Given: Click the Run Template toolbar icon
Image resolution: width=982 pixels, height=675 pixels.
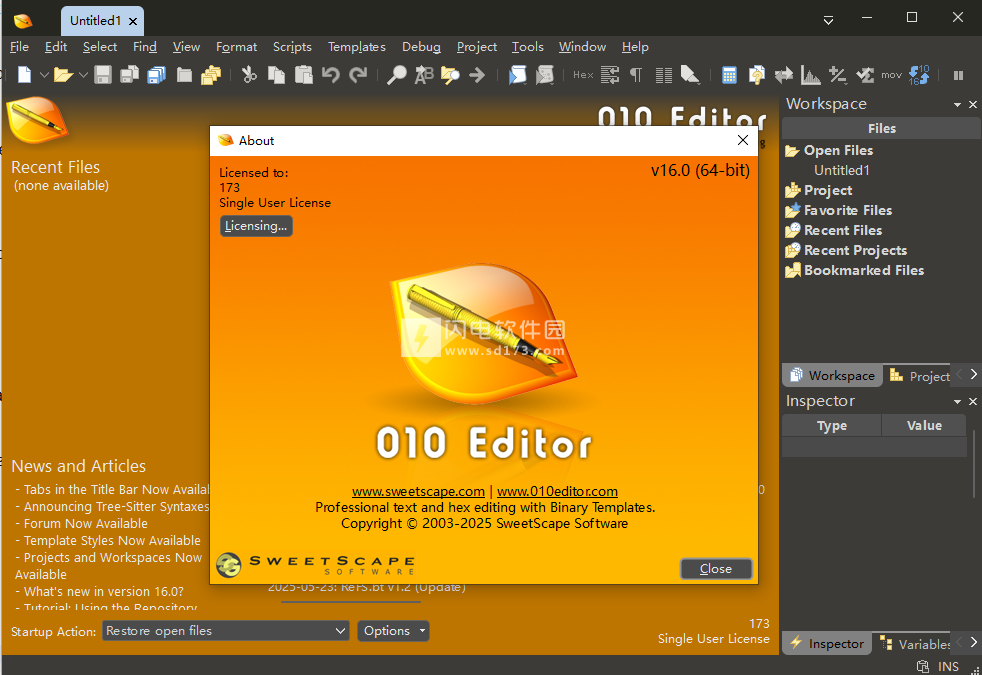Looking at the screenshot, I should [x=545, y=75].
